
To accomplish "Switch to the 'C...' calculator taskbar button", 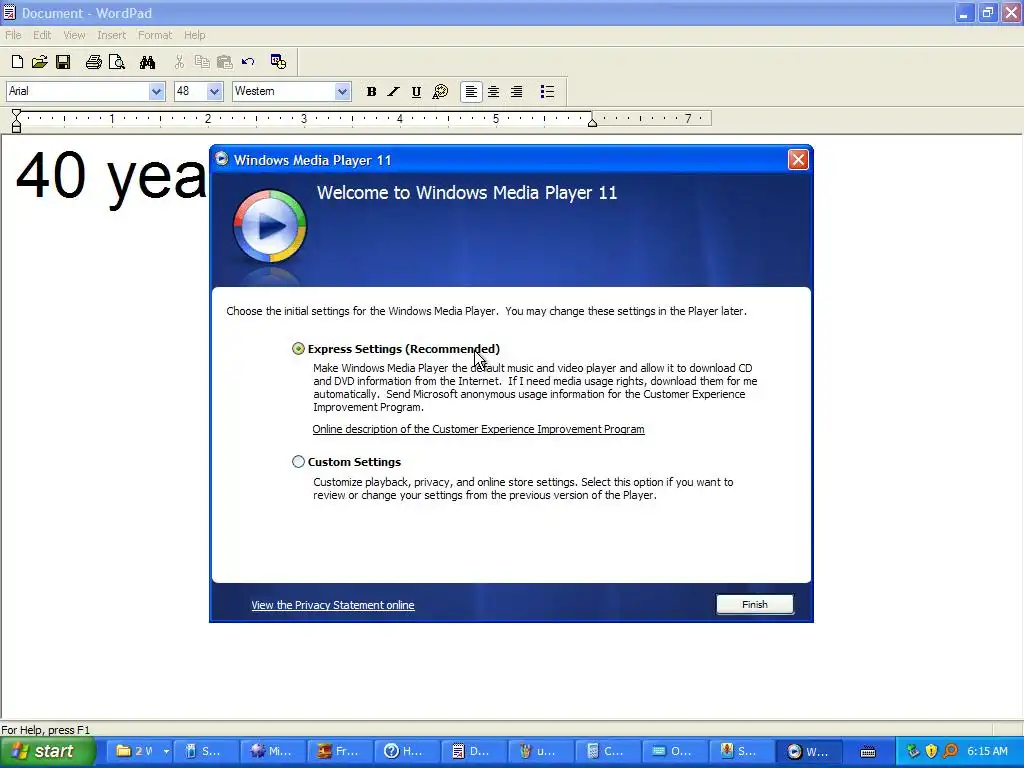I will [x=608, y=752].
